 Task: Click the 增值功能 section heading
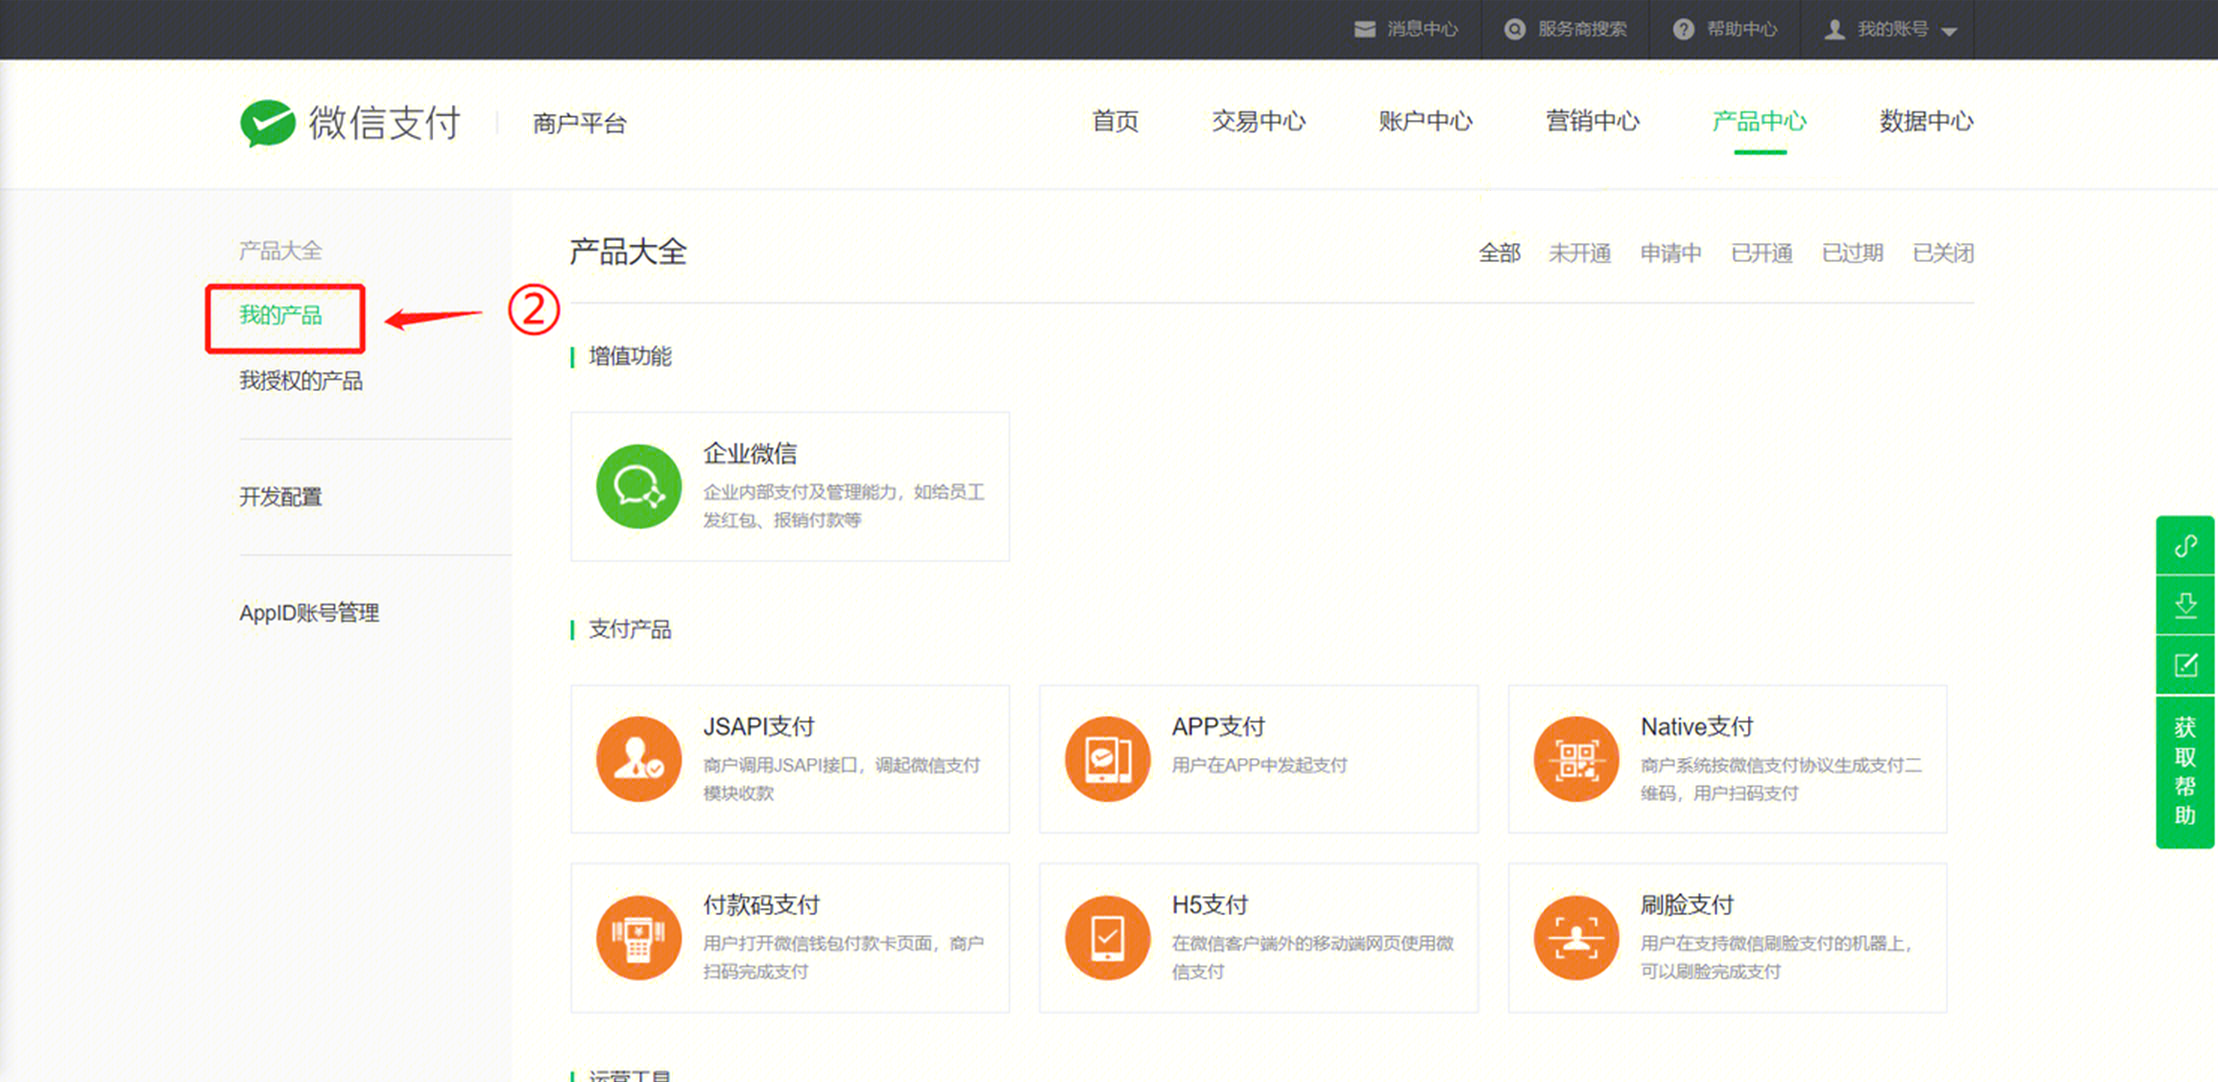pos(630,356)
